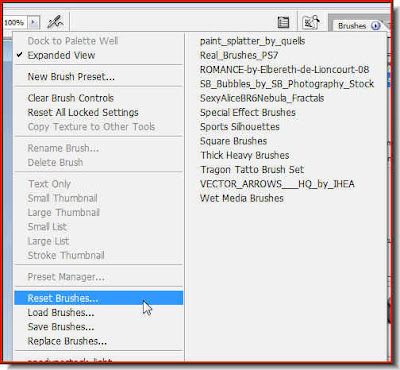Select Small List view option
Screen dimensions: 400x370
(x=99, y=227)
